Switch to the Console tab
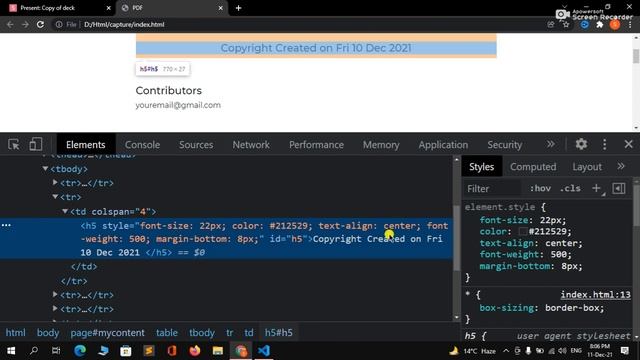Viewport: 640px width, 360px height. 142,144
